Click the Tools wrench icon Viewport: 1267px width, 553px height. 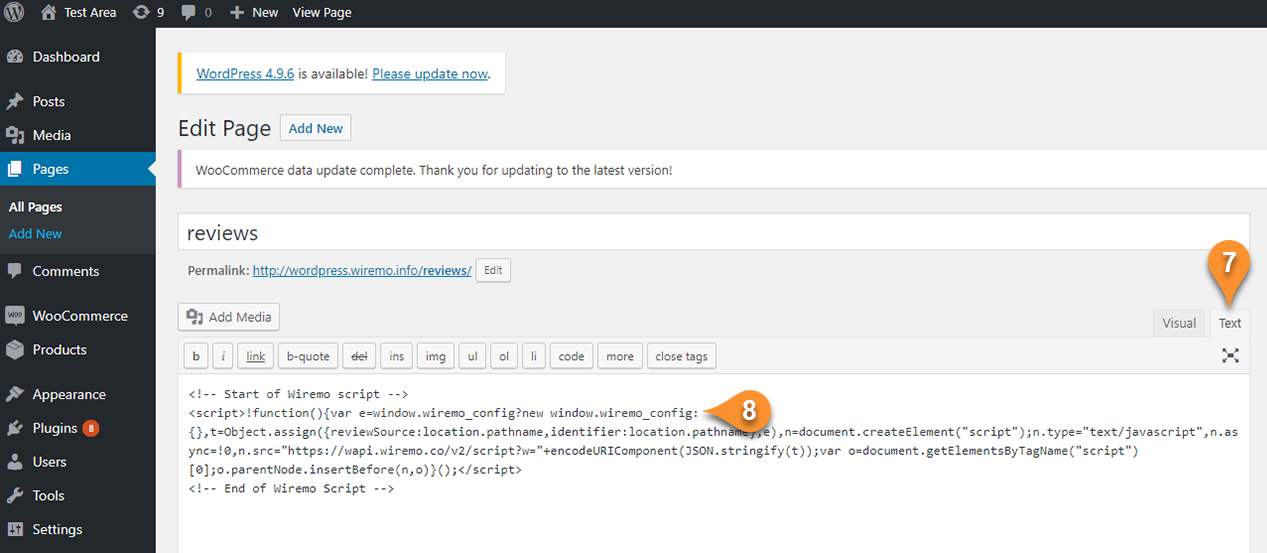(15, 495)
